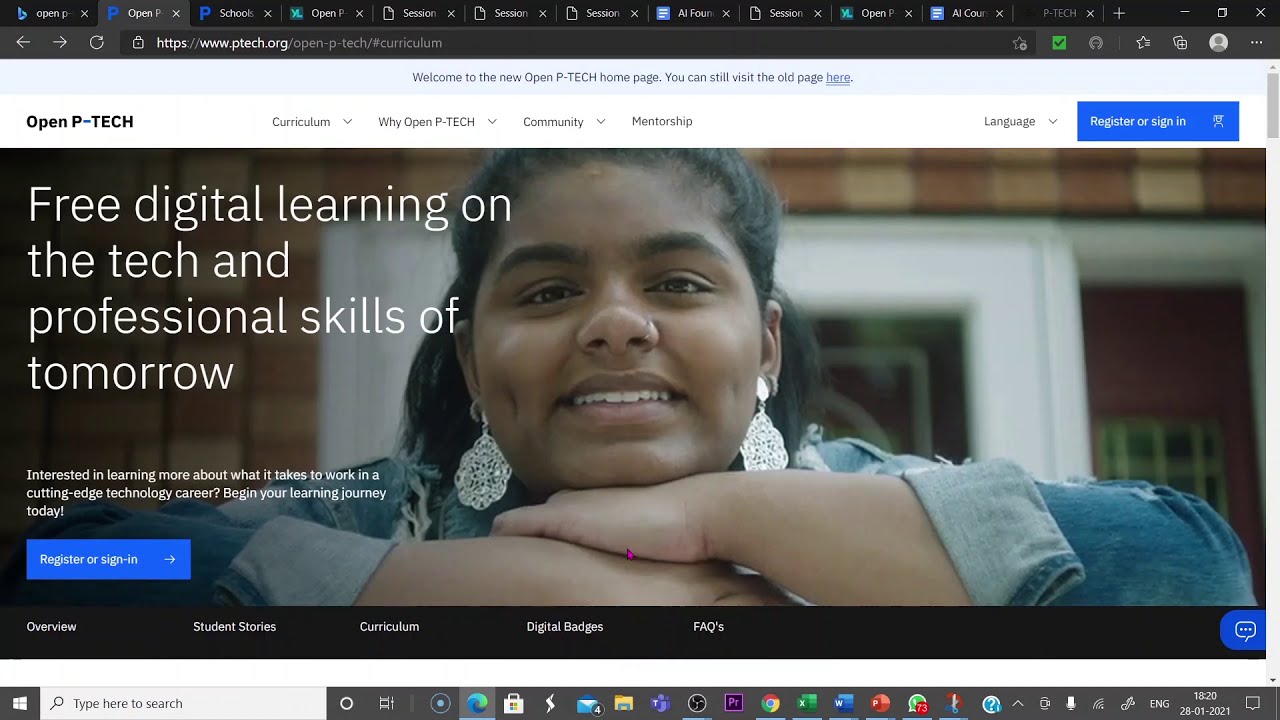Viewport: 1280px width, 720px height.
Task: Close the AI Foun browser tab
Action: tap(726, 14)
